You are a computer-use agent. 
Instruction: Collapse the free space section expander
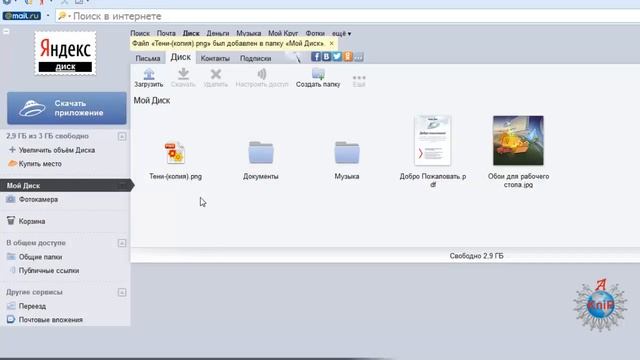pyautogui.click(x=122, y=136)
